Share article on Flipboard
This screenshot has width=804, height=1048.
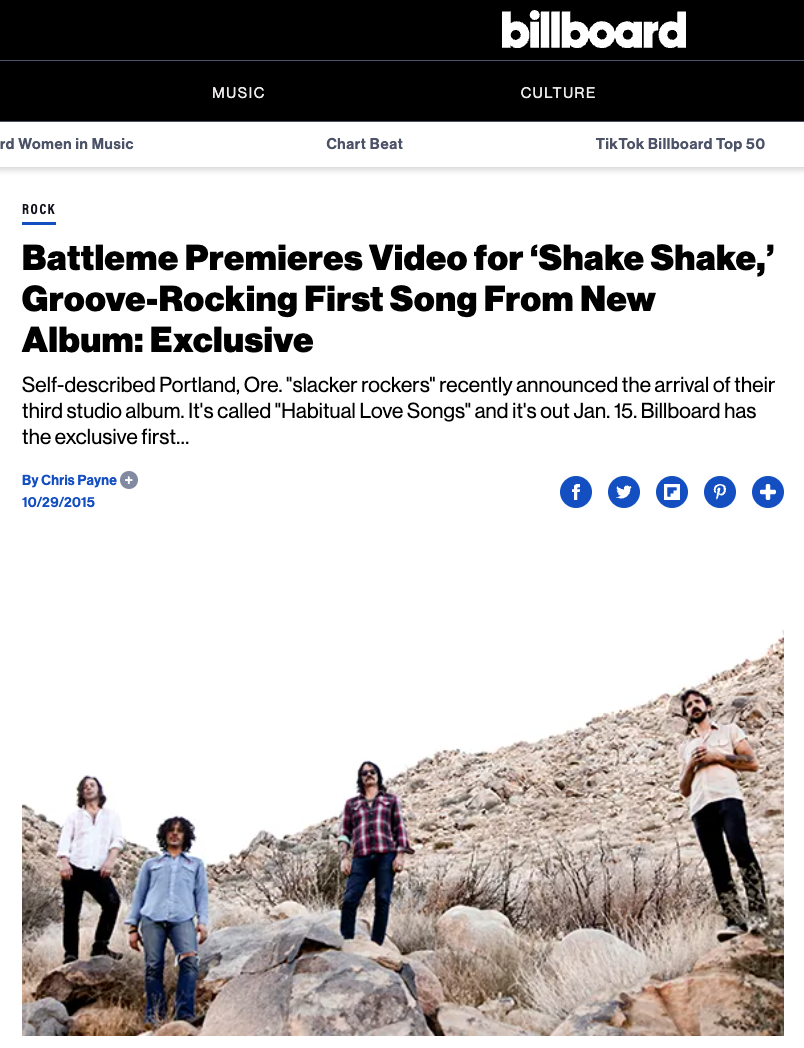click(x=672, y=492)
